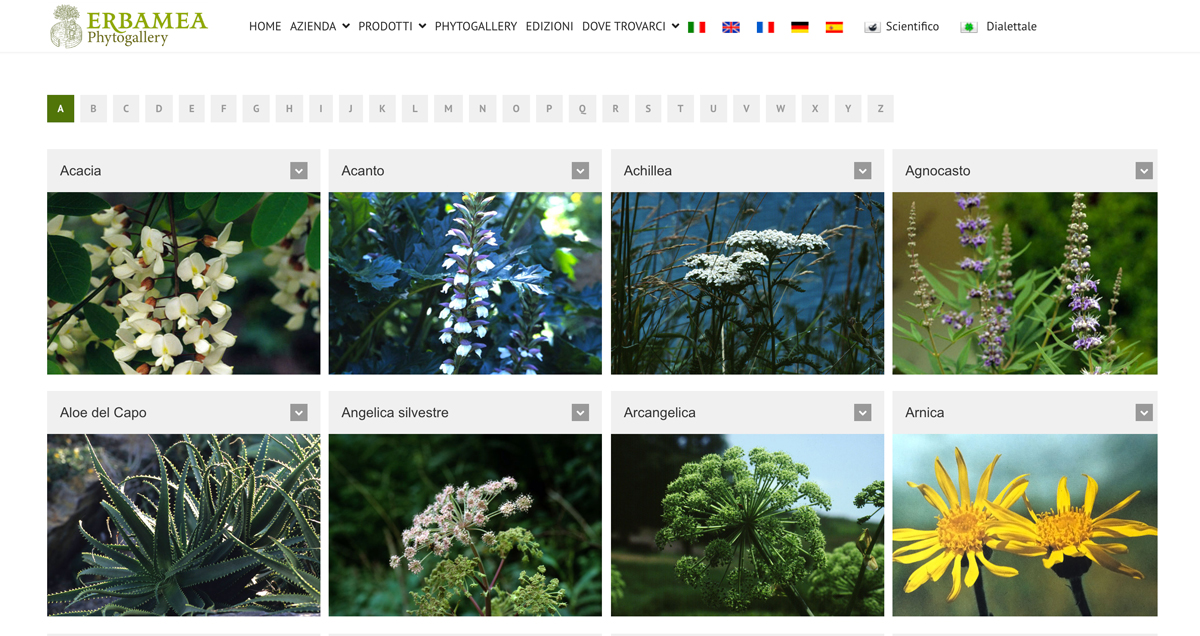Switch language with the Italian flag
Viewport: 1200px width, 636px height.
click(697, 27)
